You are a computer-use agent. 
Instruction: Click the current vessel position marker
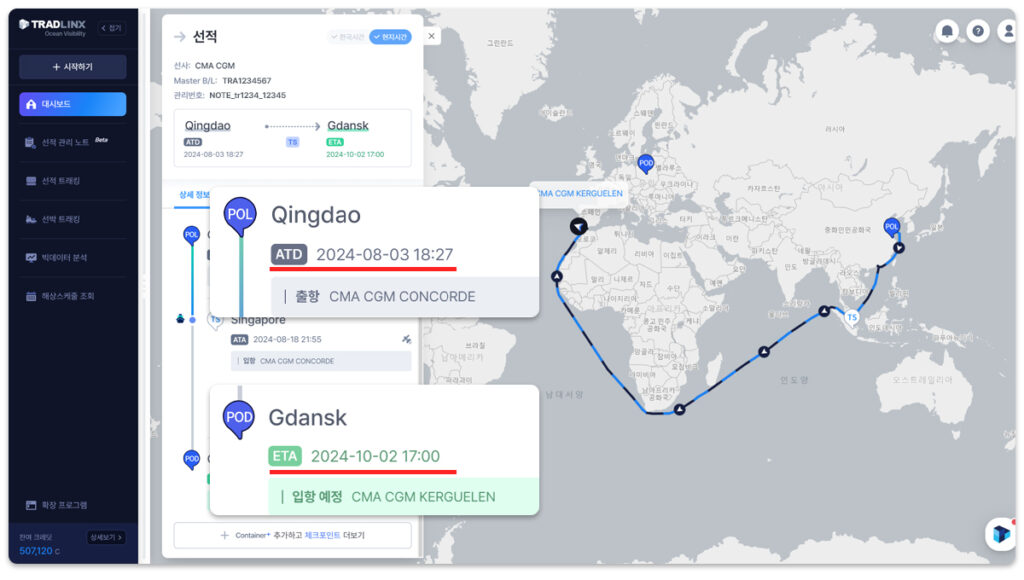coord(578,226)
